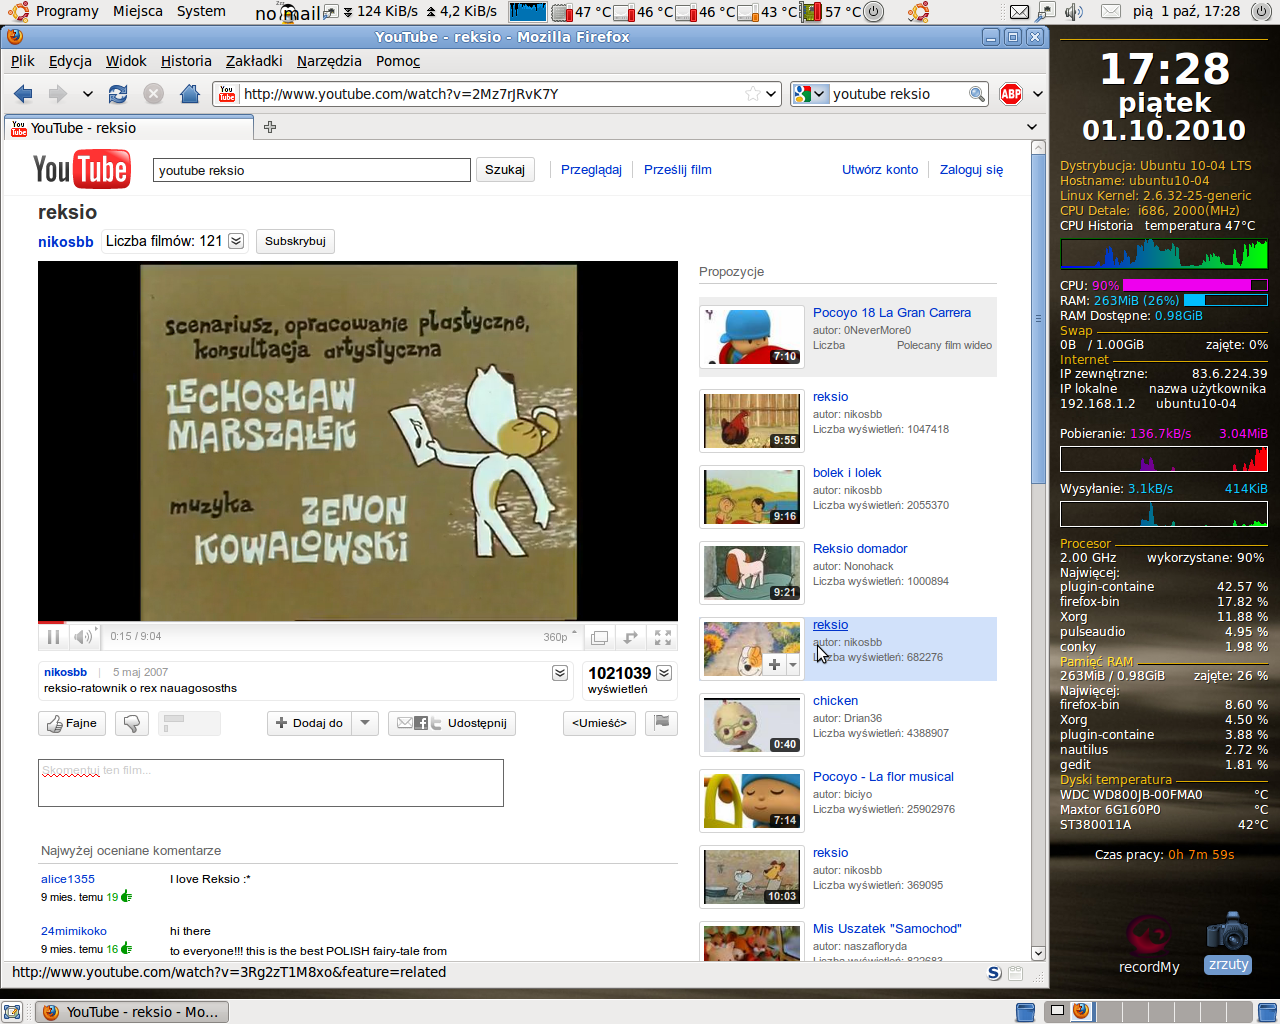Click the show desktop icon in bottom panel

tap(12, 1012)
